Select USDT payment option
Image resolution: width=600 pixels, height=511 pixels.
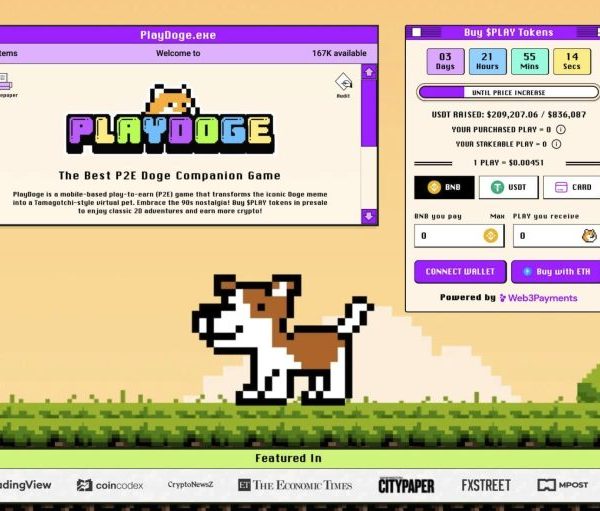[509, 187]
